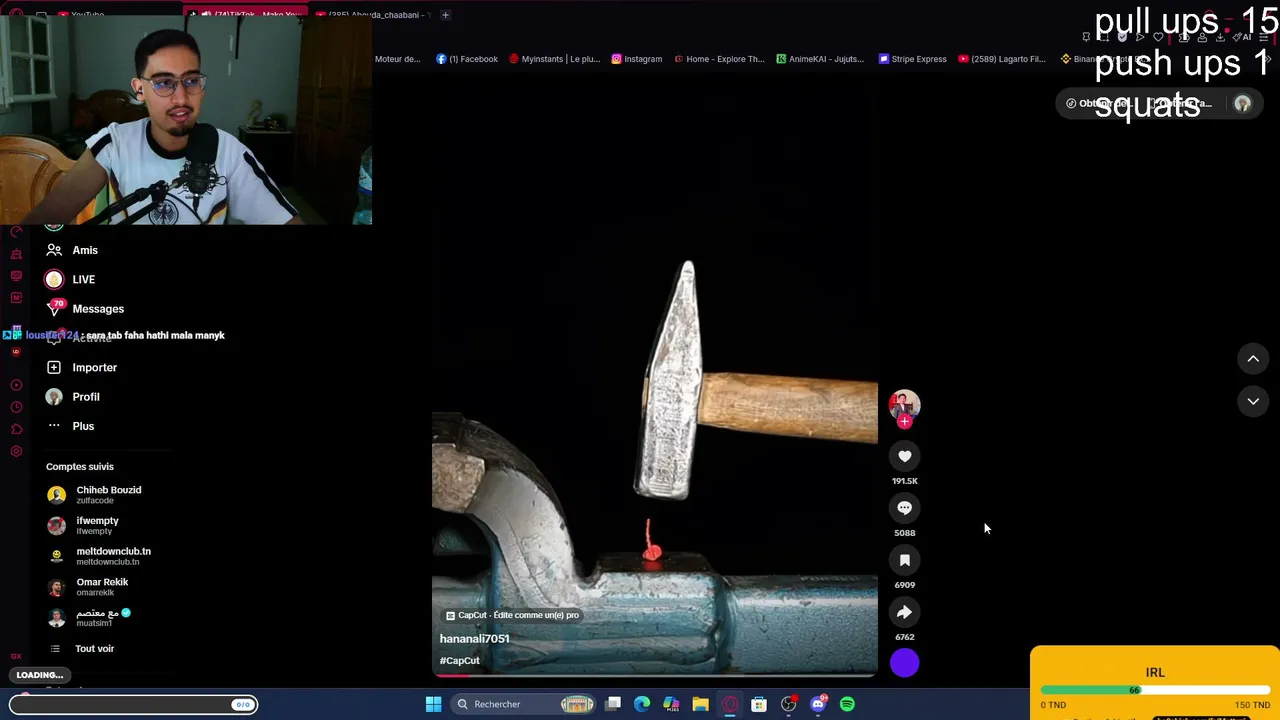This screenshot has width=1280, height=720.
Task: Open the ifwempty followed account
Action: point(83,525)
